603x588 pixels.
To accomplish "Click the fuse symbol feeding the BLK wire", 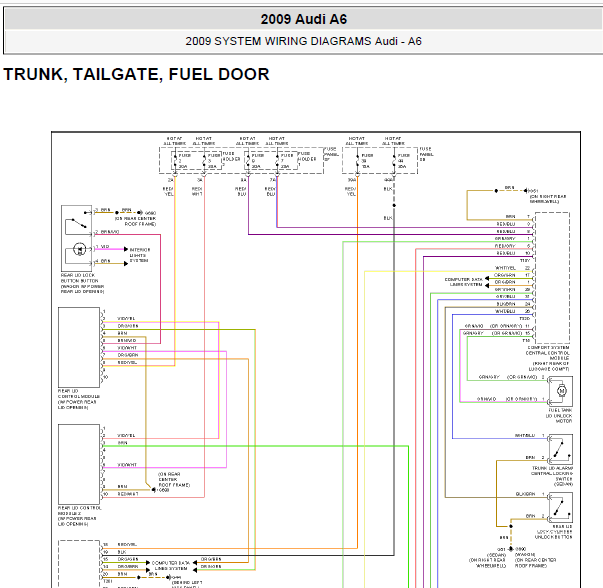I will [x=394, y=161].
